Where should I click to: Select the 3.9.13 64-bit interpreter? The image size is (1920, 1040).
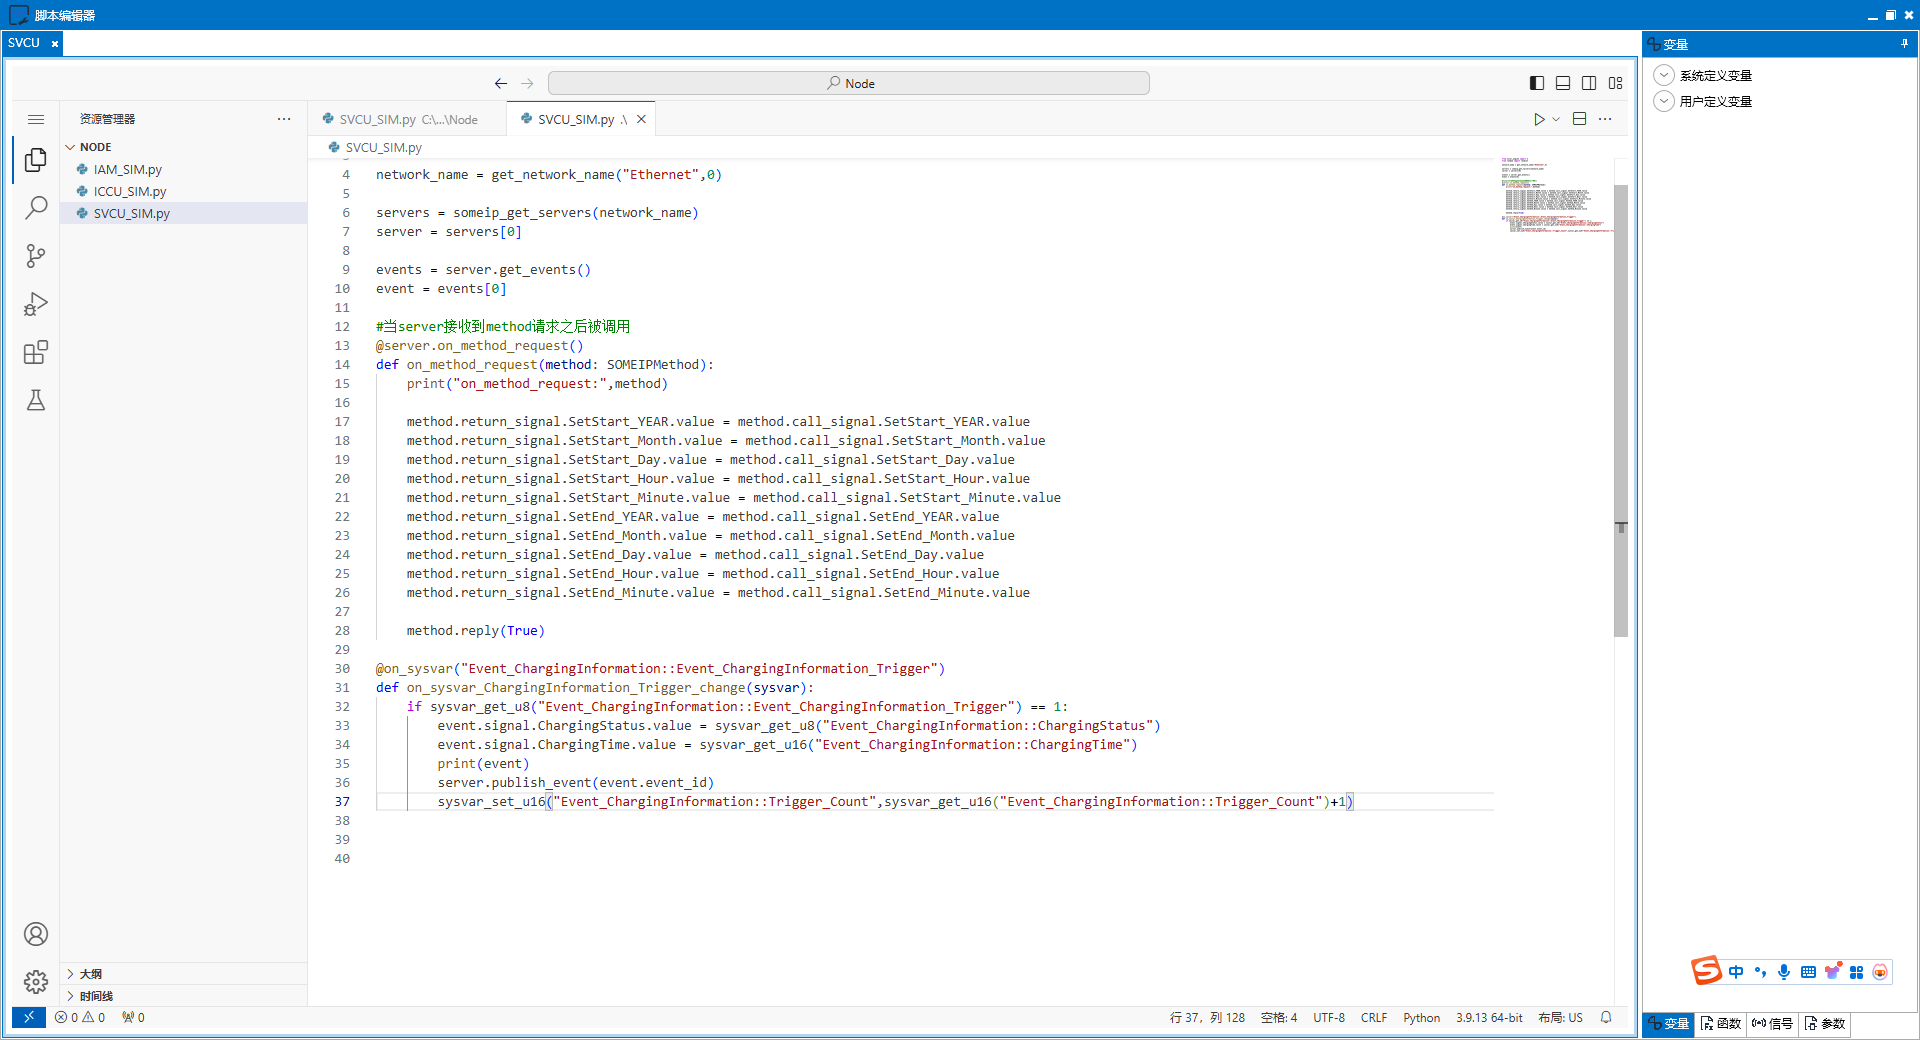pyautogui.click(x=1489, y=1017)
